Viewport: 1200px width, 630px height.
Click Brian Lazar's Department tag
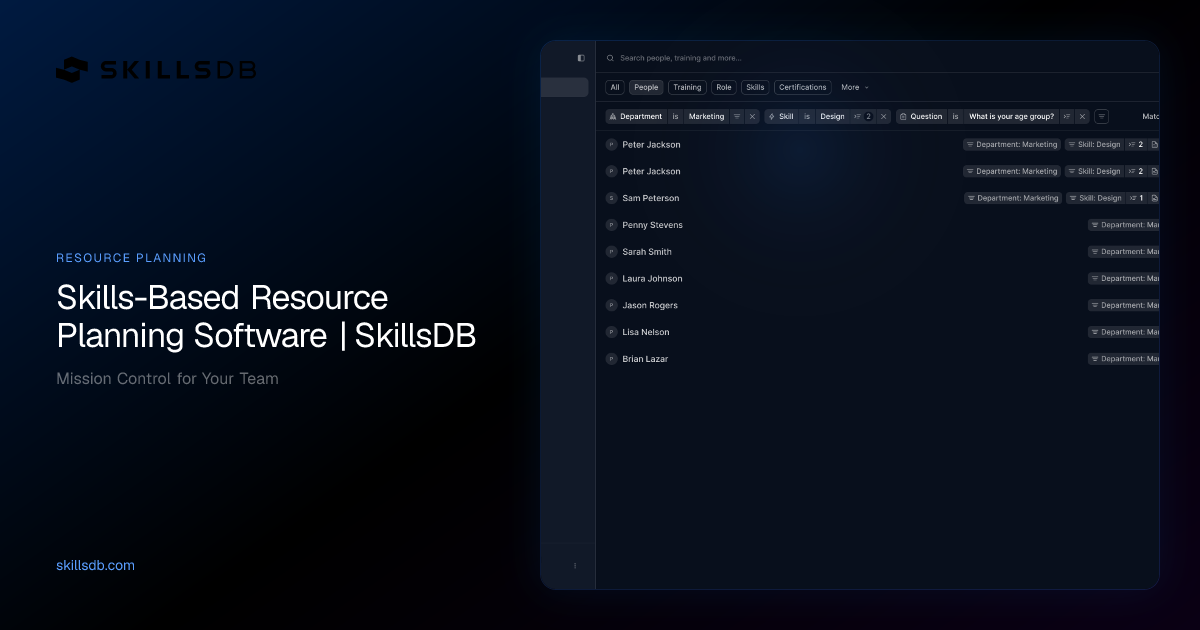tap(1124, 358)
